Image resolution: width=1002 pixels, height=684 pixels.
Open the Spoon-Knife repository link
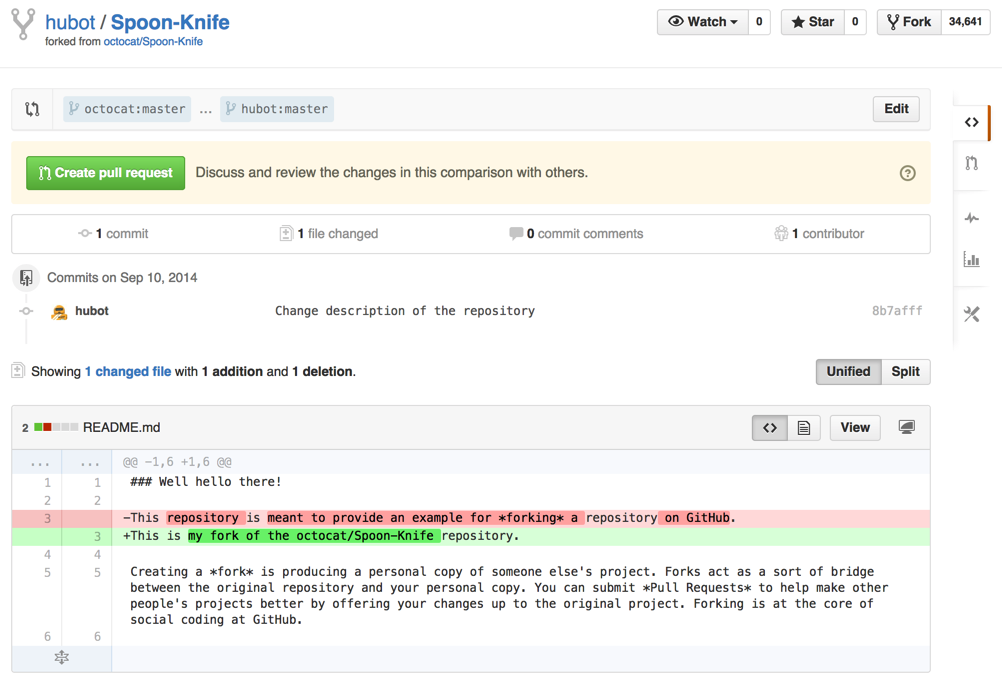click(170, 22)
